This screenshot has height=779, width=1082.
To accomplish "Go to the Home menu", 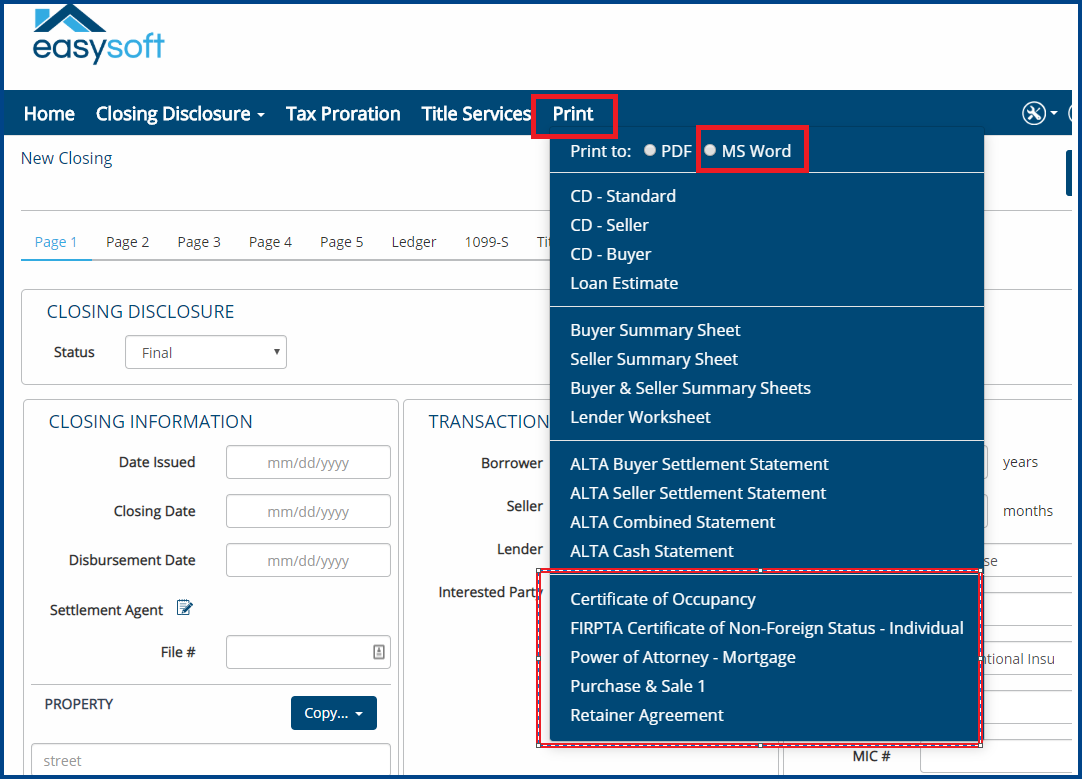I will (49, 114).
